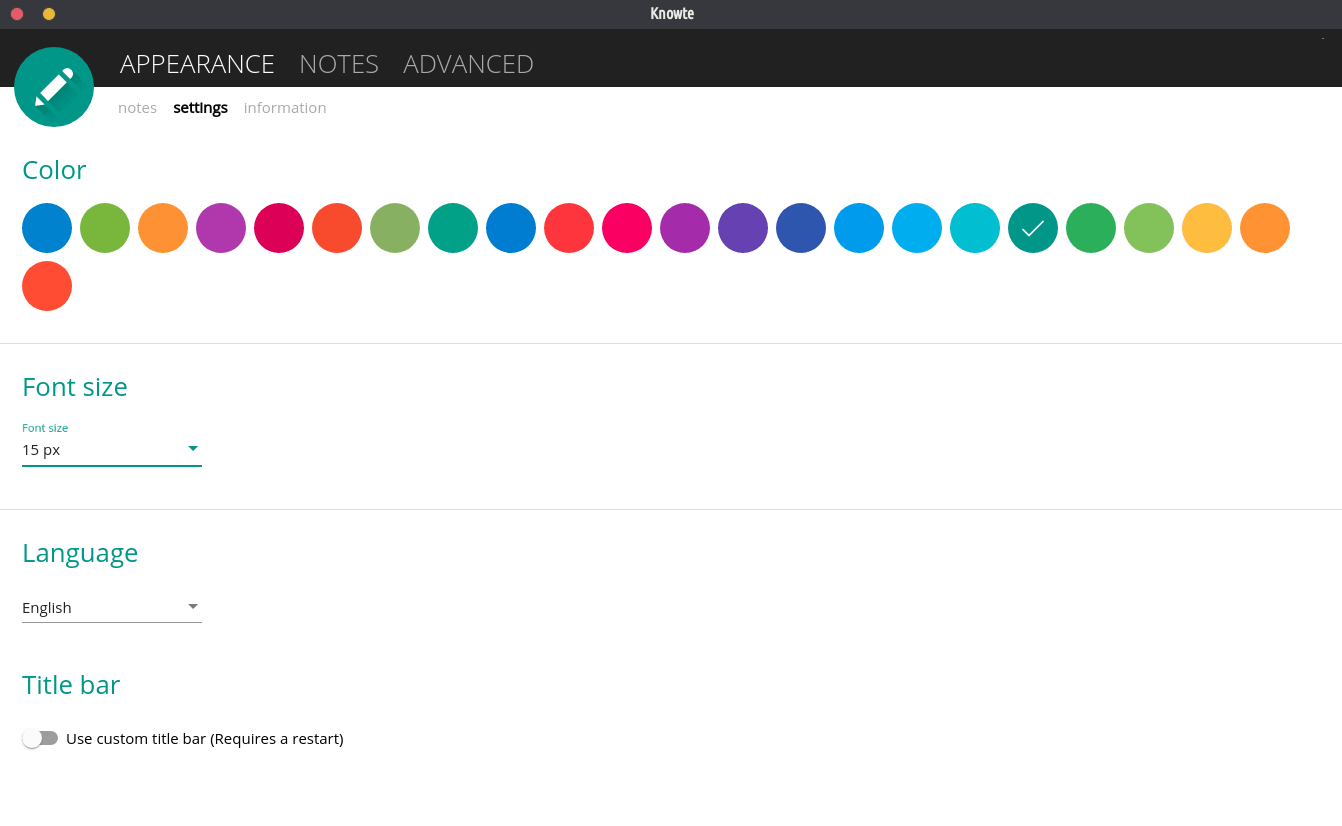Open the ADVANCED tab

468,64
